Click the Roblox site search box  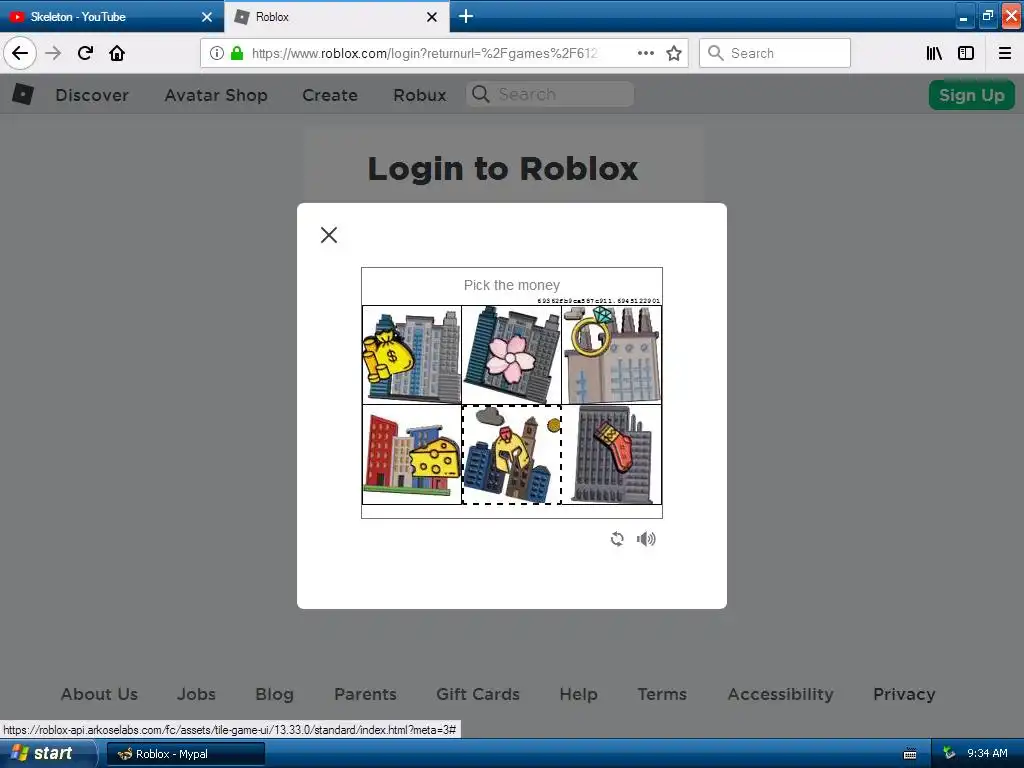point(550,95)
